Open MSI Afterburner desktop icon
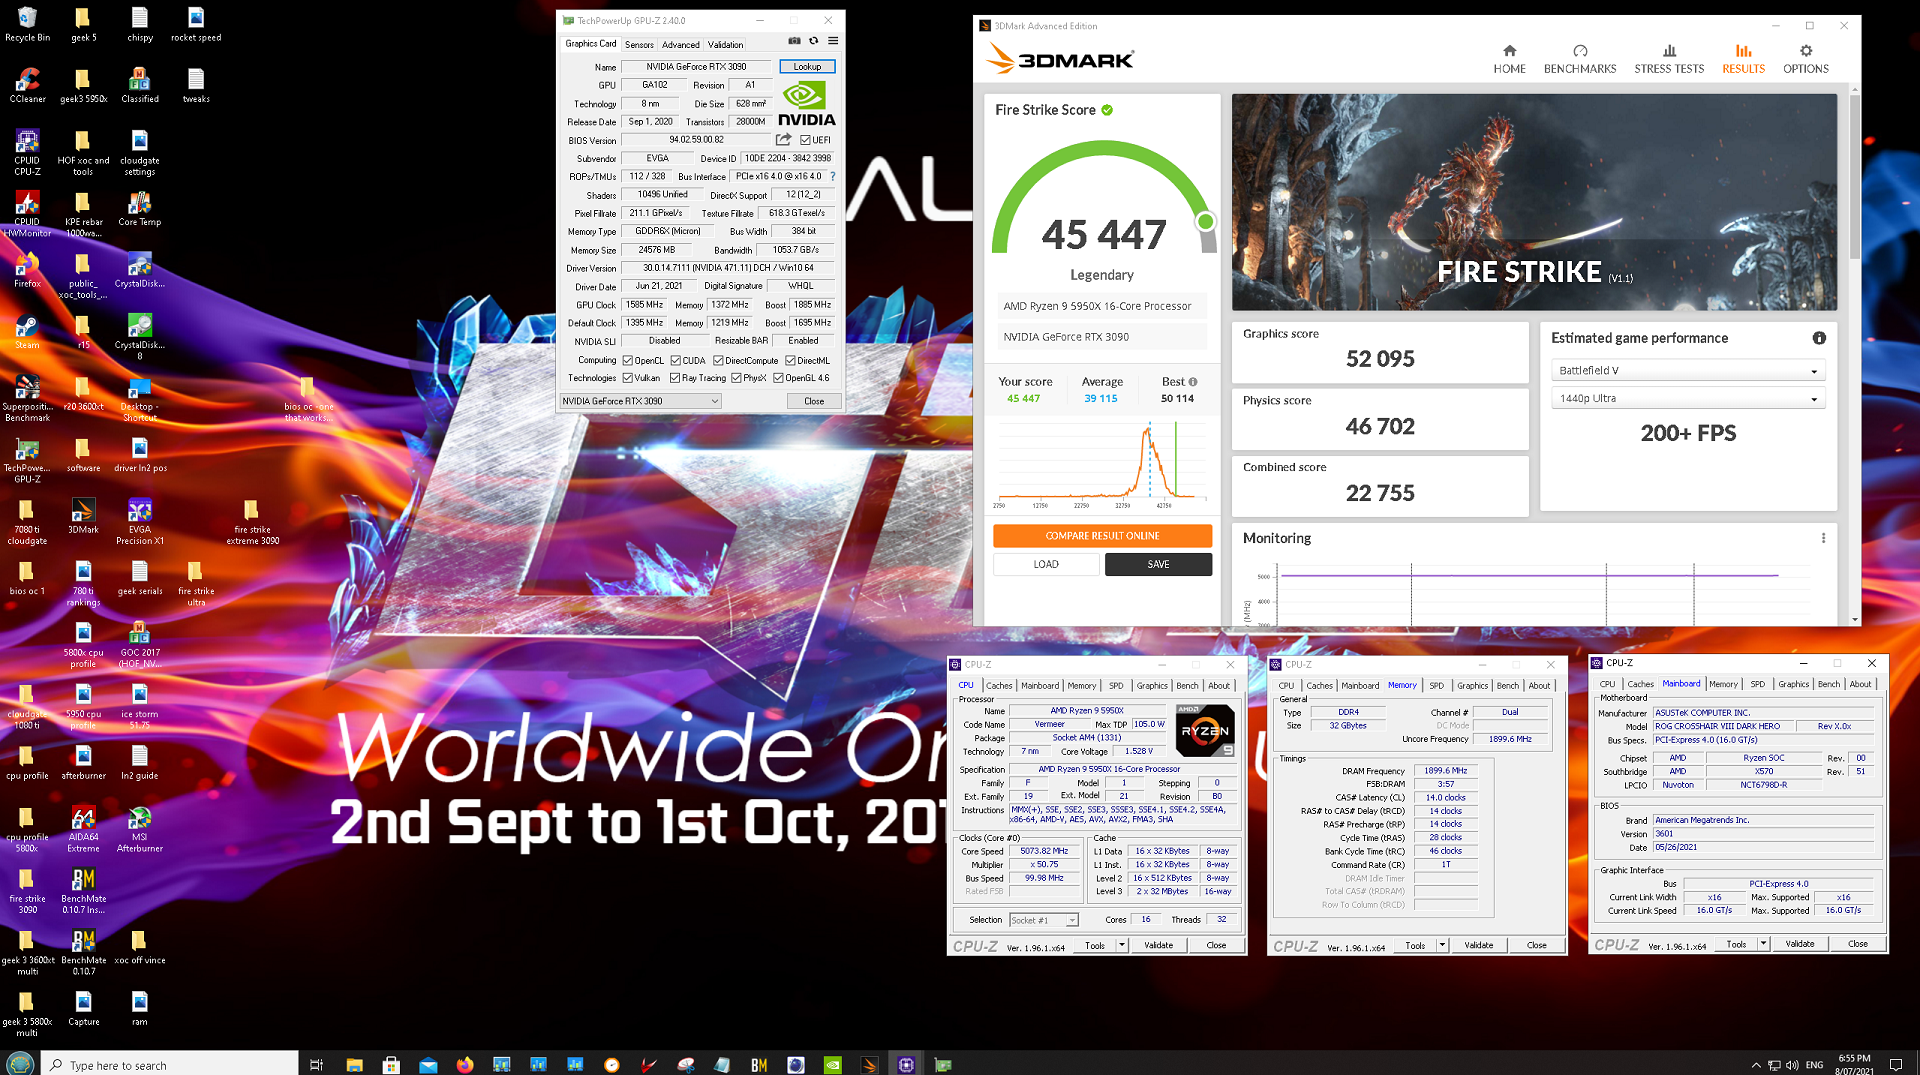 tap(140, 829)
